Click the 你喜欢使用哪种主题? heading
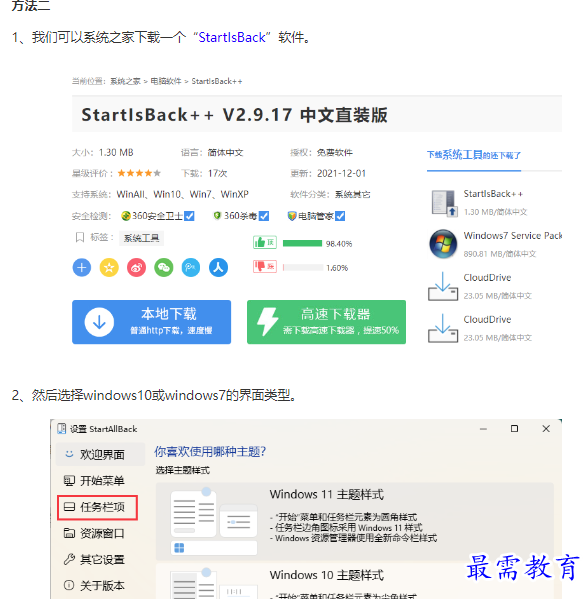This screenshot has width=588, height=599. tap(210, 452)
